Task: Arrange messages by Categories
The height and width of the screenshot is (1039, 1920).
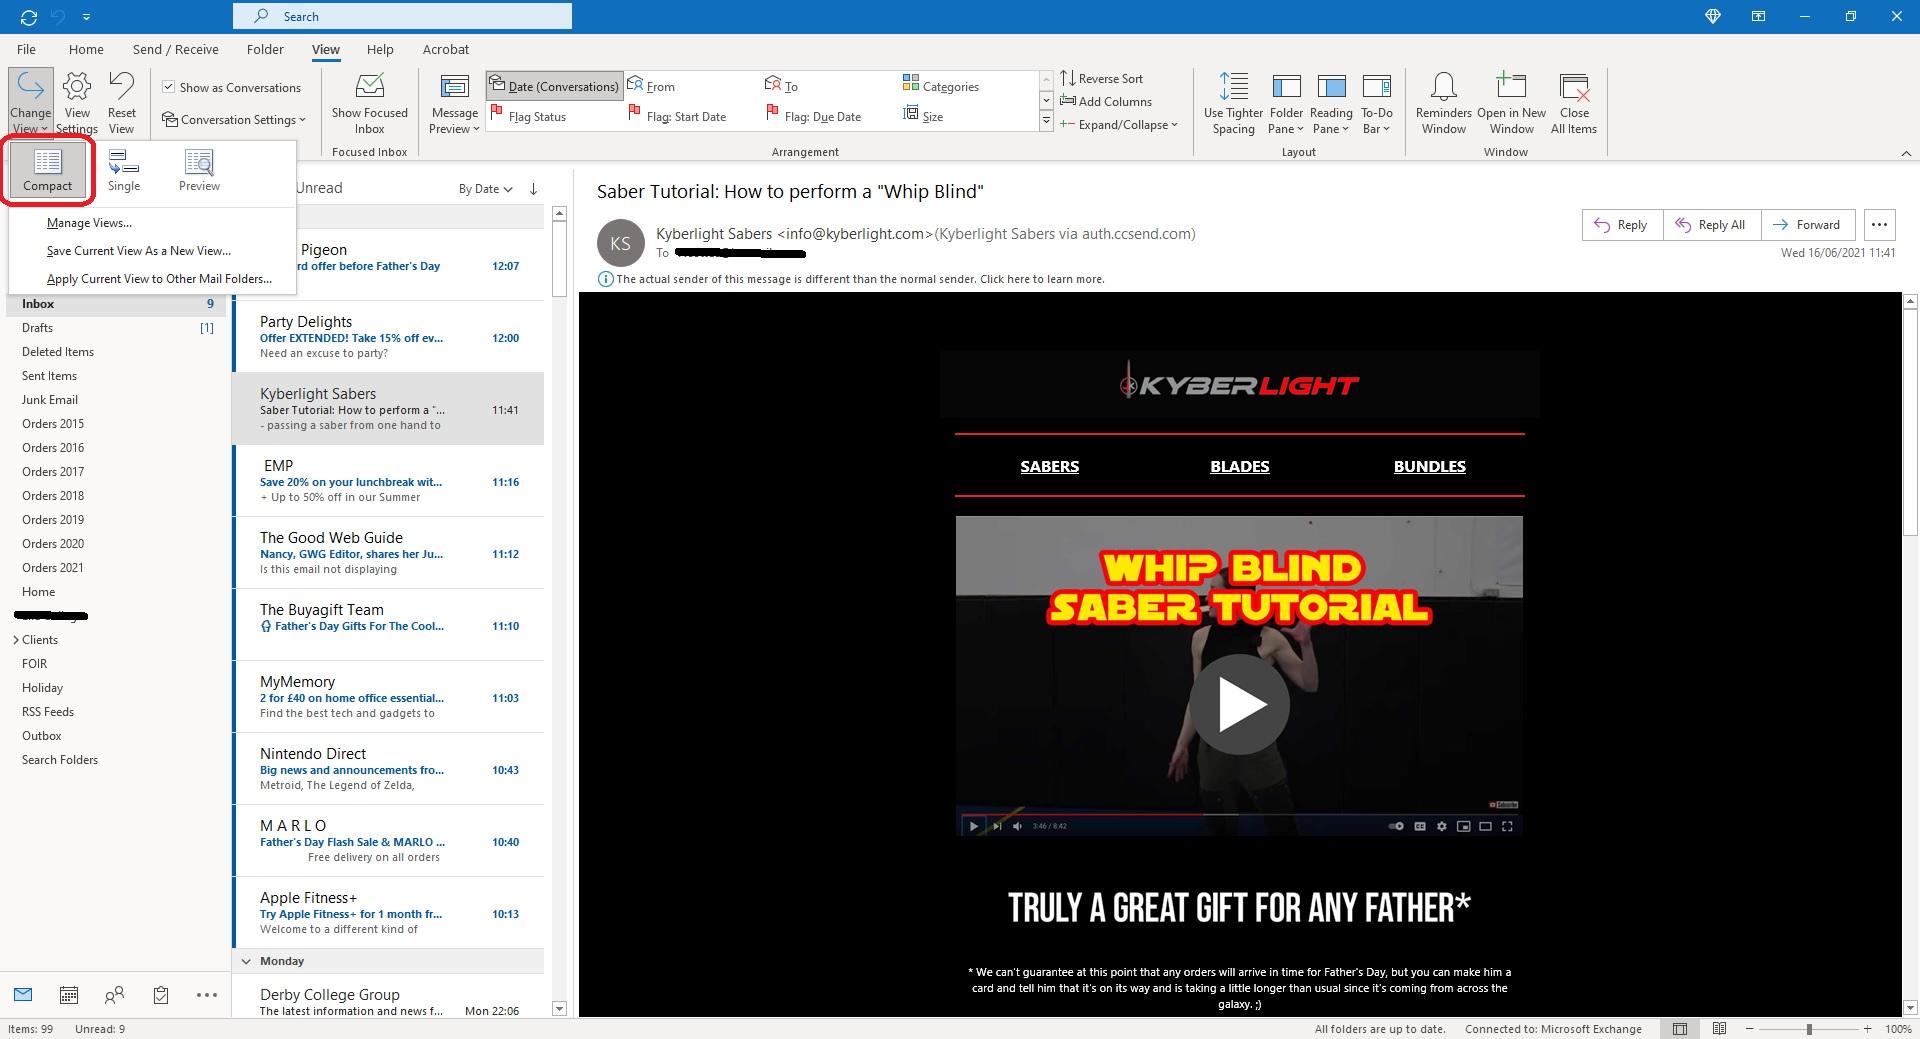Action: (x=941, y=86)
